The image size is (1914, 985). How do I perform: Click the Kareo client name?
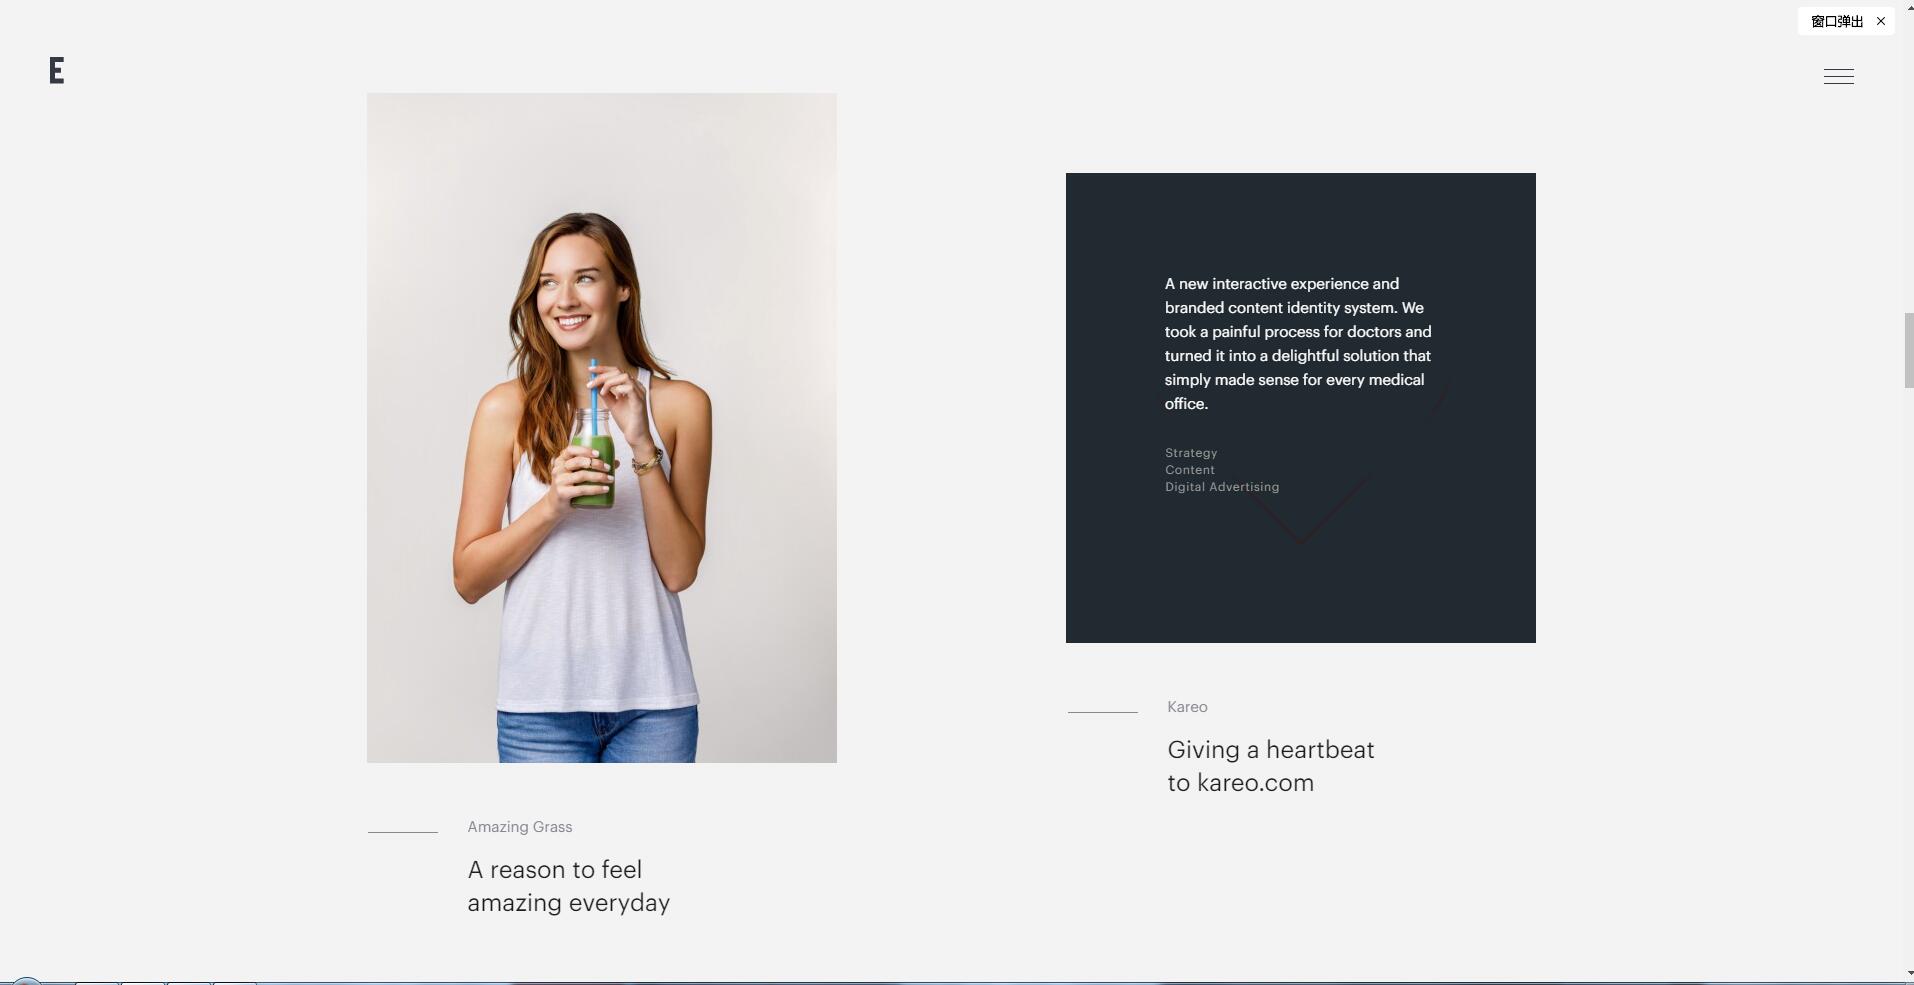point(1187,707)
